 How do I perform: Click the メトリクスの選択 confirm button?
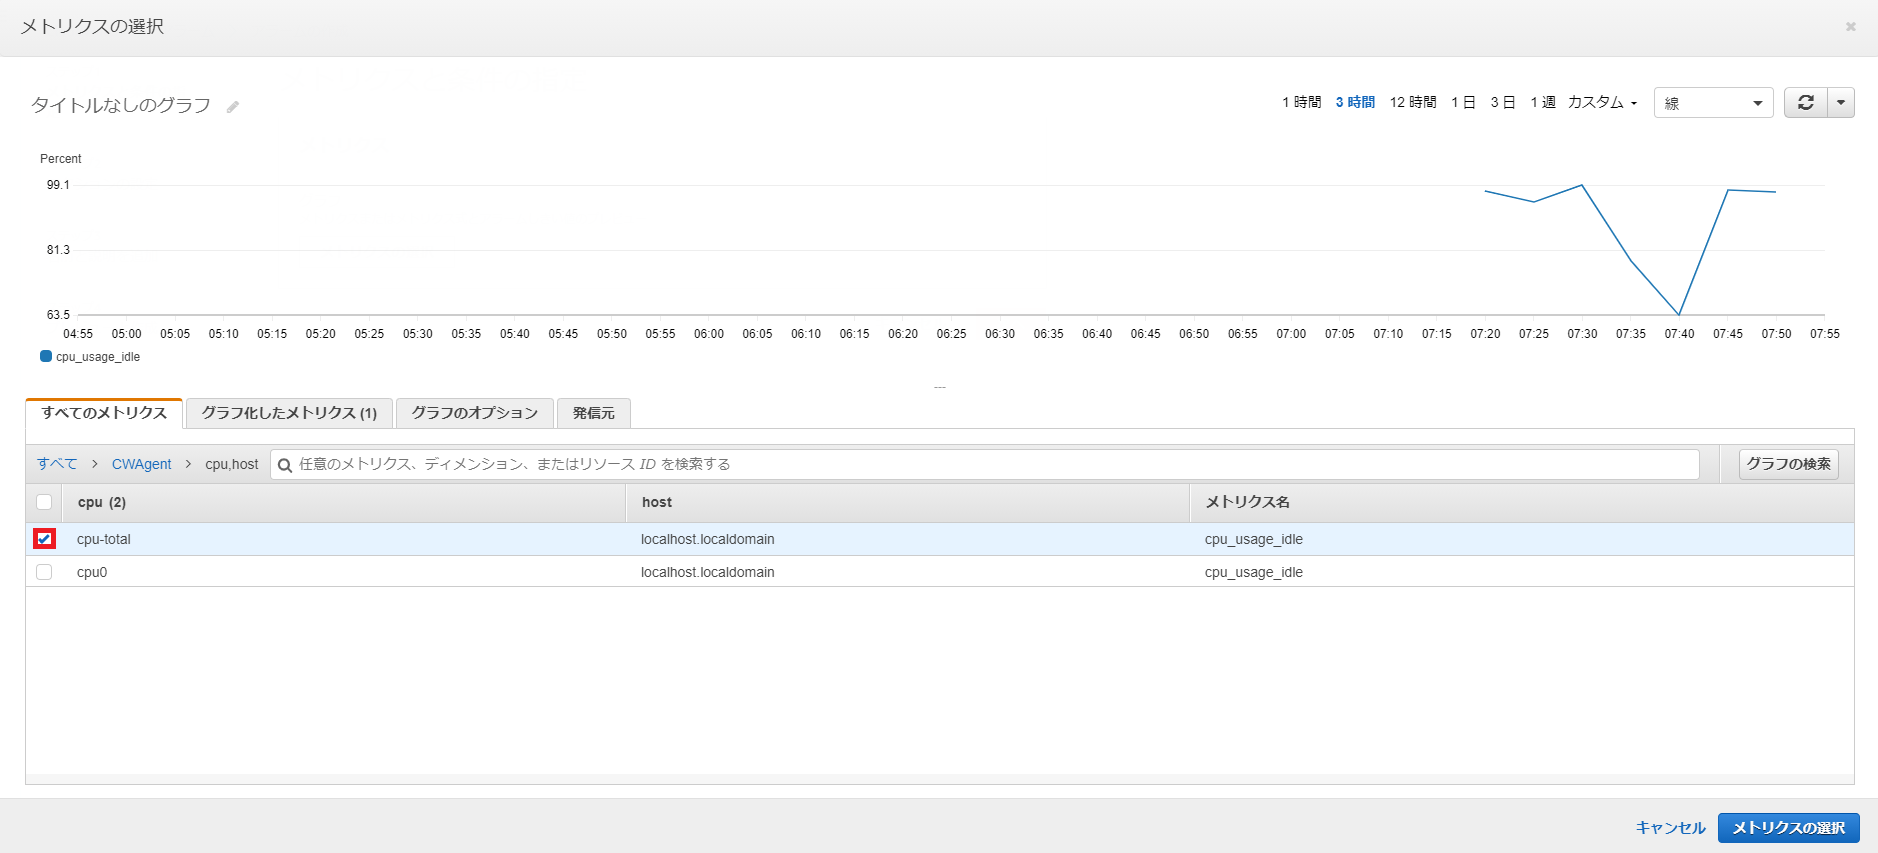(1789, 828)
